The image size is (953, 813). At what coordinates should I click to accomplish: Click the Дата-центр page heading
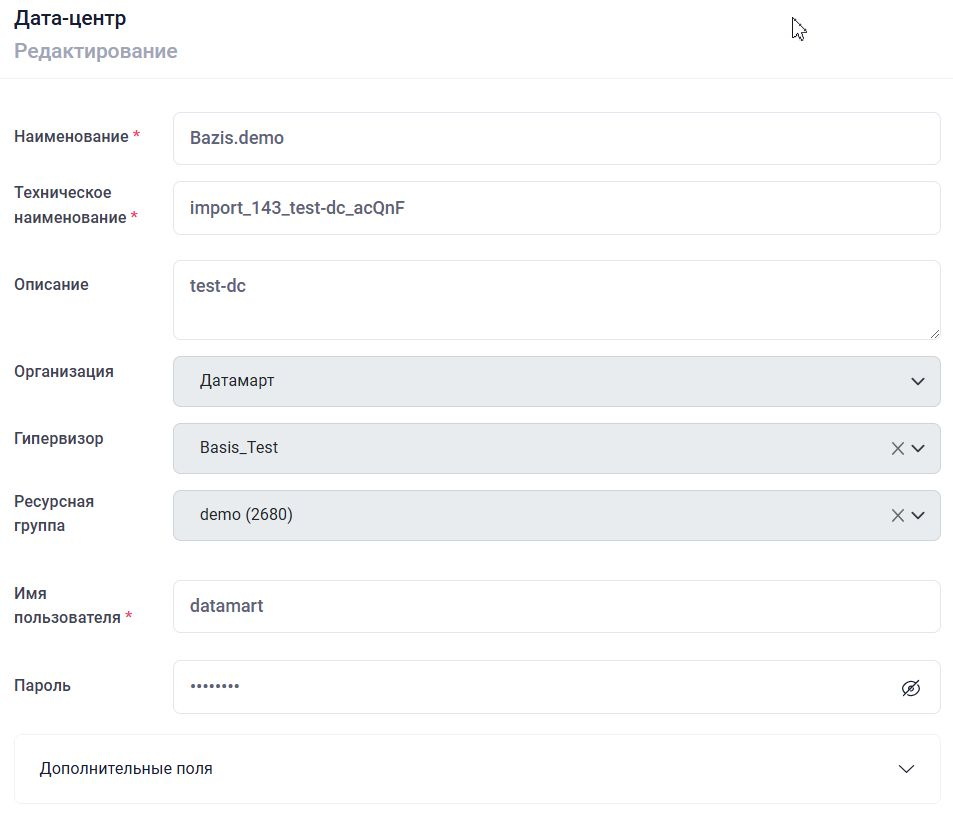(70, 18)
